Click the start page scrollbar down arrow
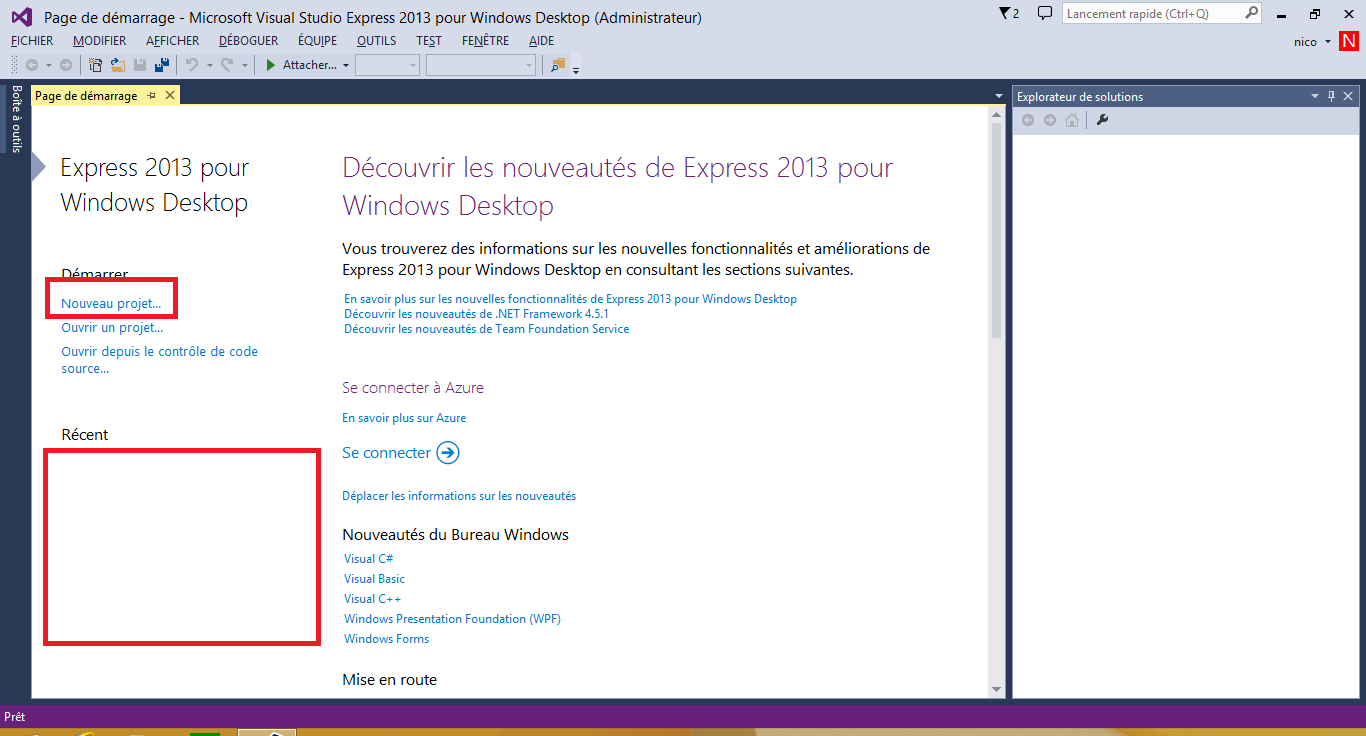This screenshot has width=1366, height=736. [996, 689]
